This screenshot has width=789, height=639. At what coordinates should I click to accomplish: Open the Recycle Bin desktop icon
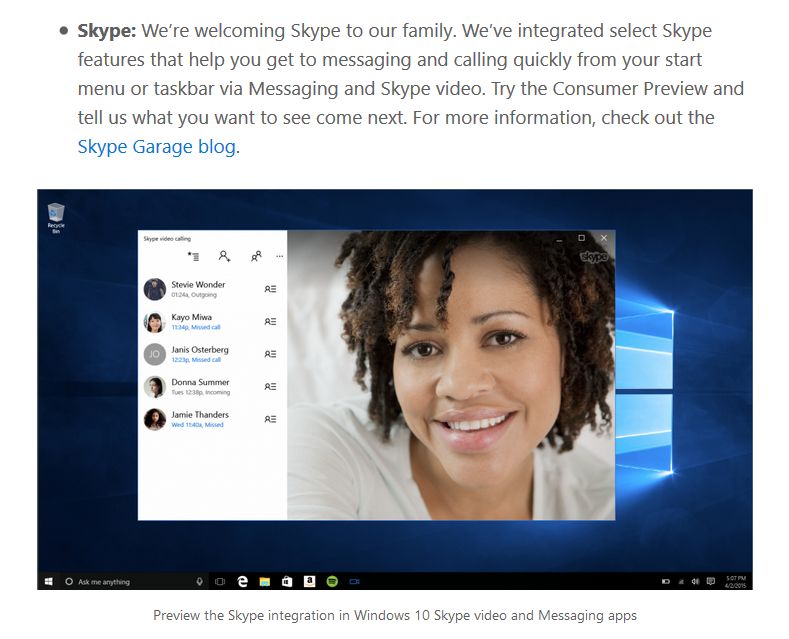point(56,217)
